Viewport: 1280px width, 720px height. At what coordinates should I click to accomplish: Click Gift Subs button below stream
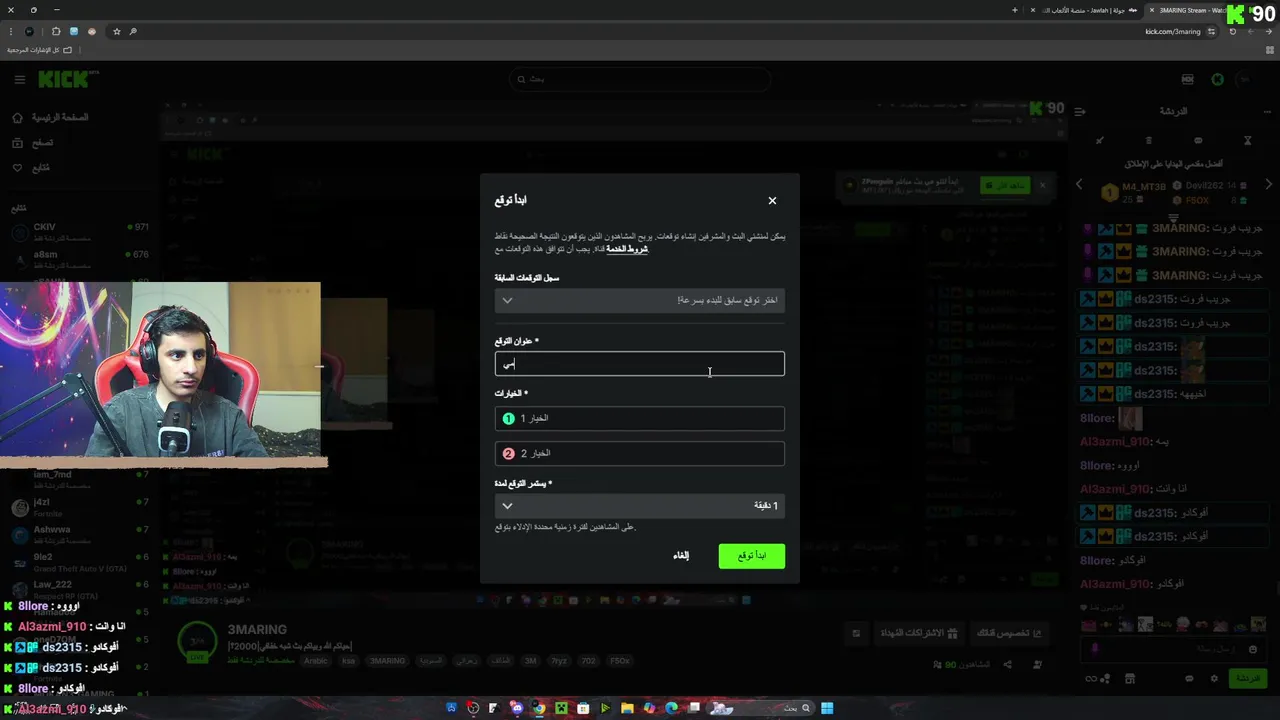[x=918, y=633]
